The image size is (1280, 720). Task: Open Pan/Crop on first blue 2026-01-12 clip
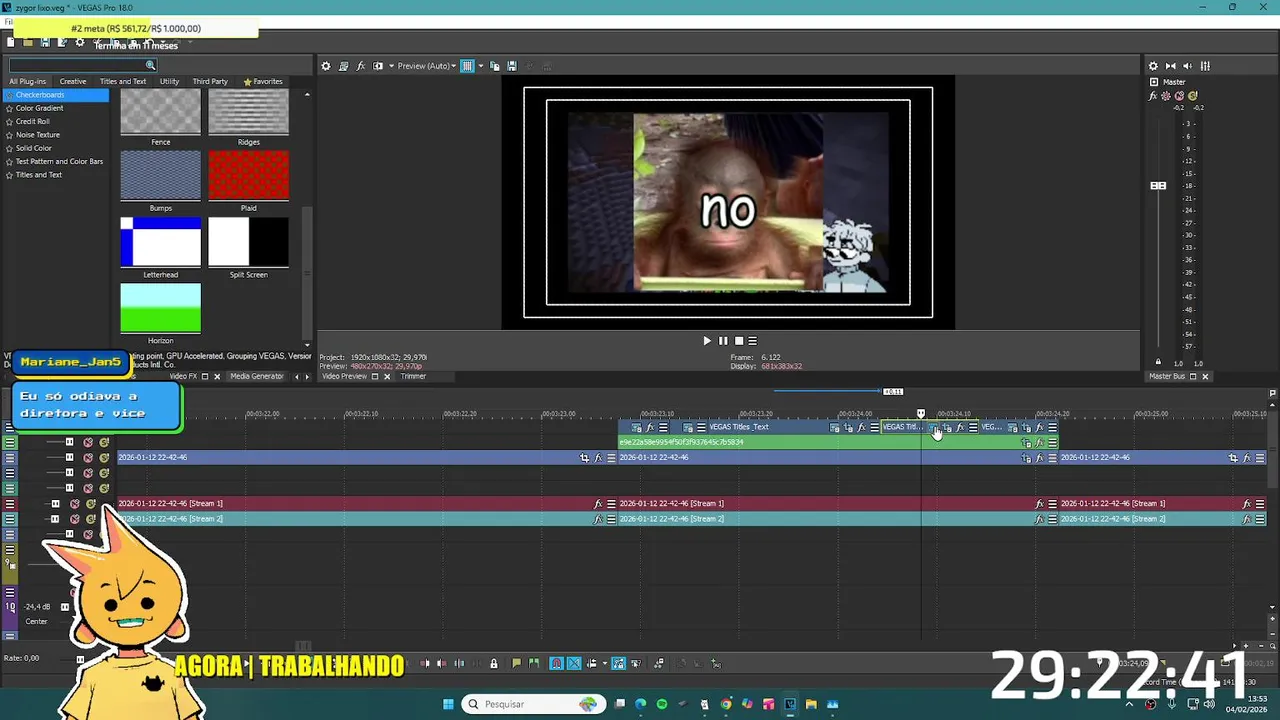coord(585,458)
